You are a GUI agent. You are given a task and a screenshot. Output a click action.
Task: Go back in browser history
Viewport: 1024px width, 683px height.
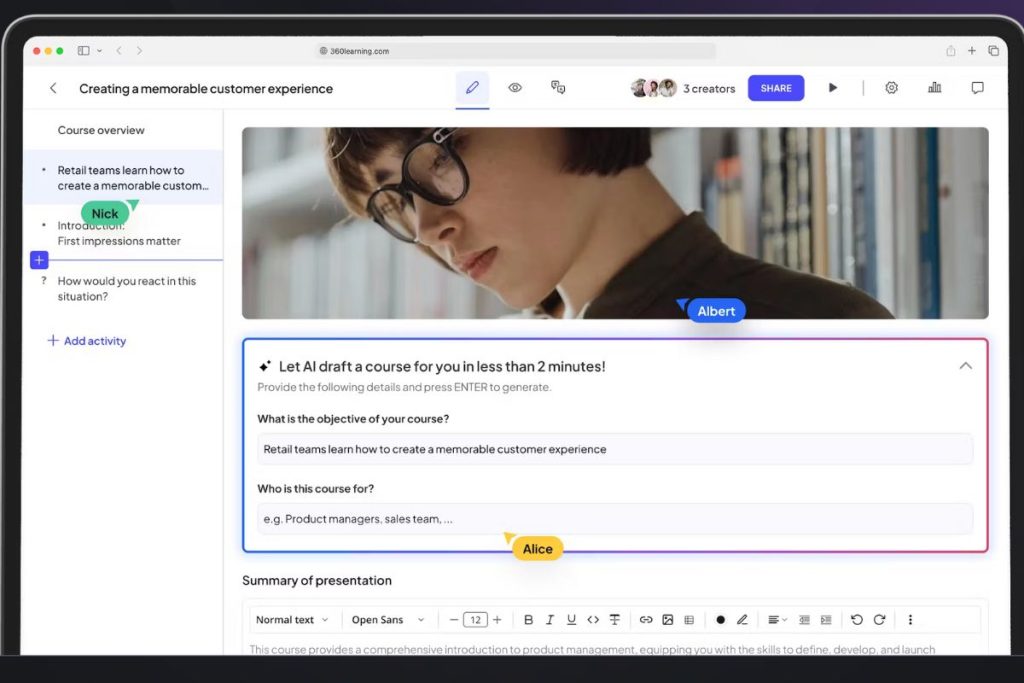119,50
